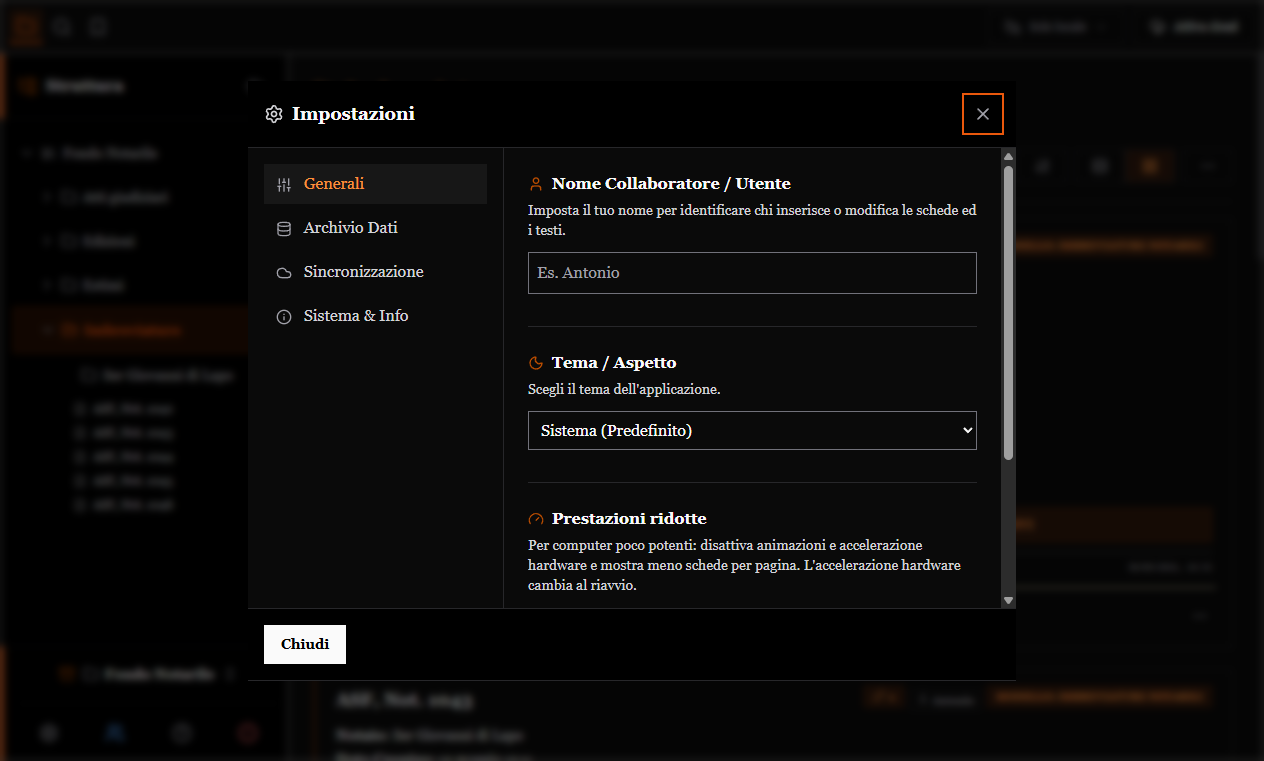The width and height of the screenshot is (1264, 761).
Task: Click the cloud icon beside Sincronizzazione
Action: (x=284, y=272)
